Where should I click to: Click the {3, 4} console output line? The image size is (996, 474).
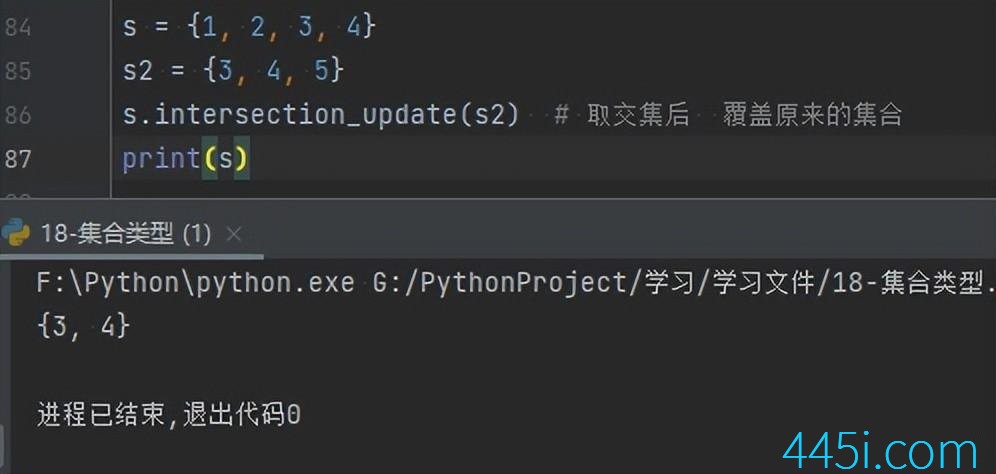(83, 327)
